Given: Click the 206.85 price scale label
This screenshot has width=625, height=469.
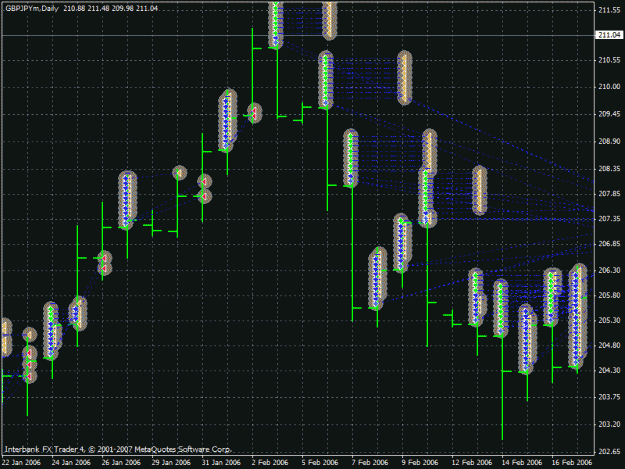Looking at the screenshot, I should click(x=609, y=243).
